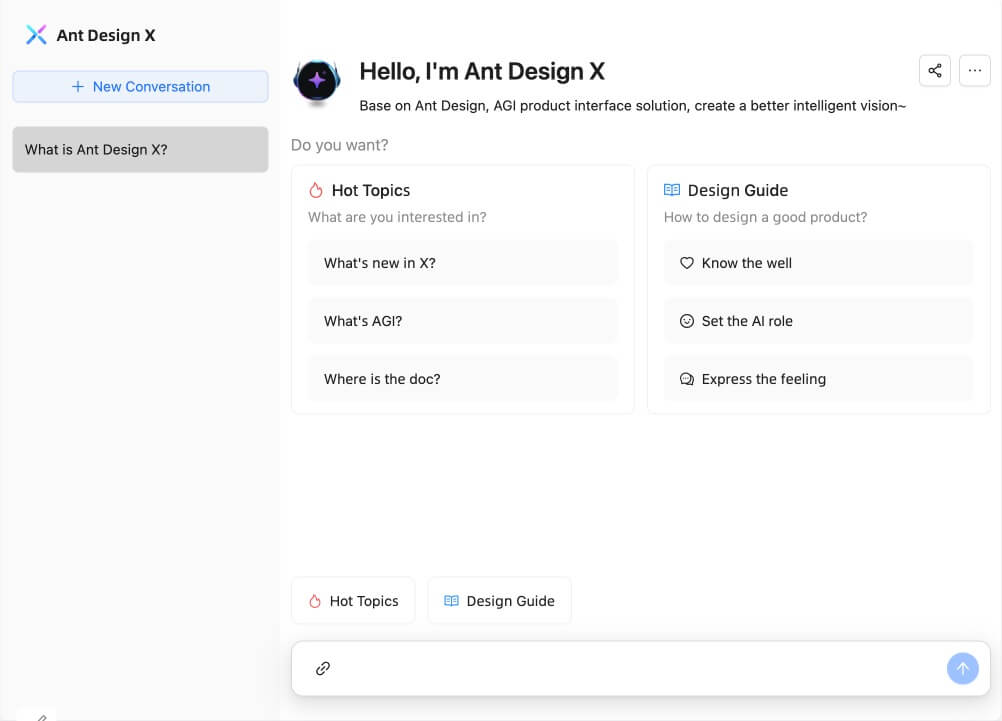Pick the Set the AI role option

(x=817, y=321)
